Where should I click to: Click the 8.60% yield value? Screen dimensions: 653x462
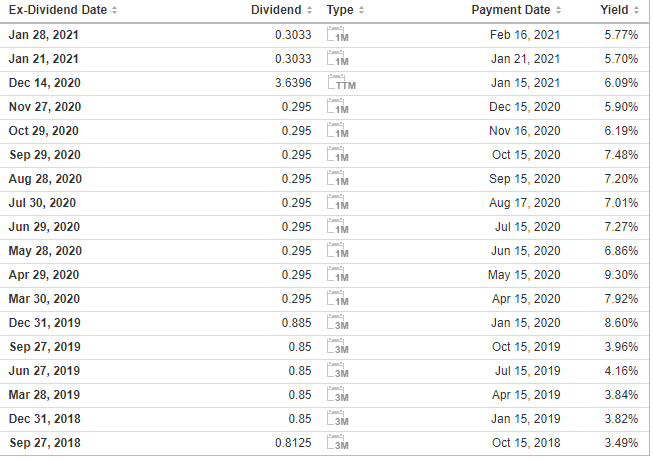pos(621,323)
